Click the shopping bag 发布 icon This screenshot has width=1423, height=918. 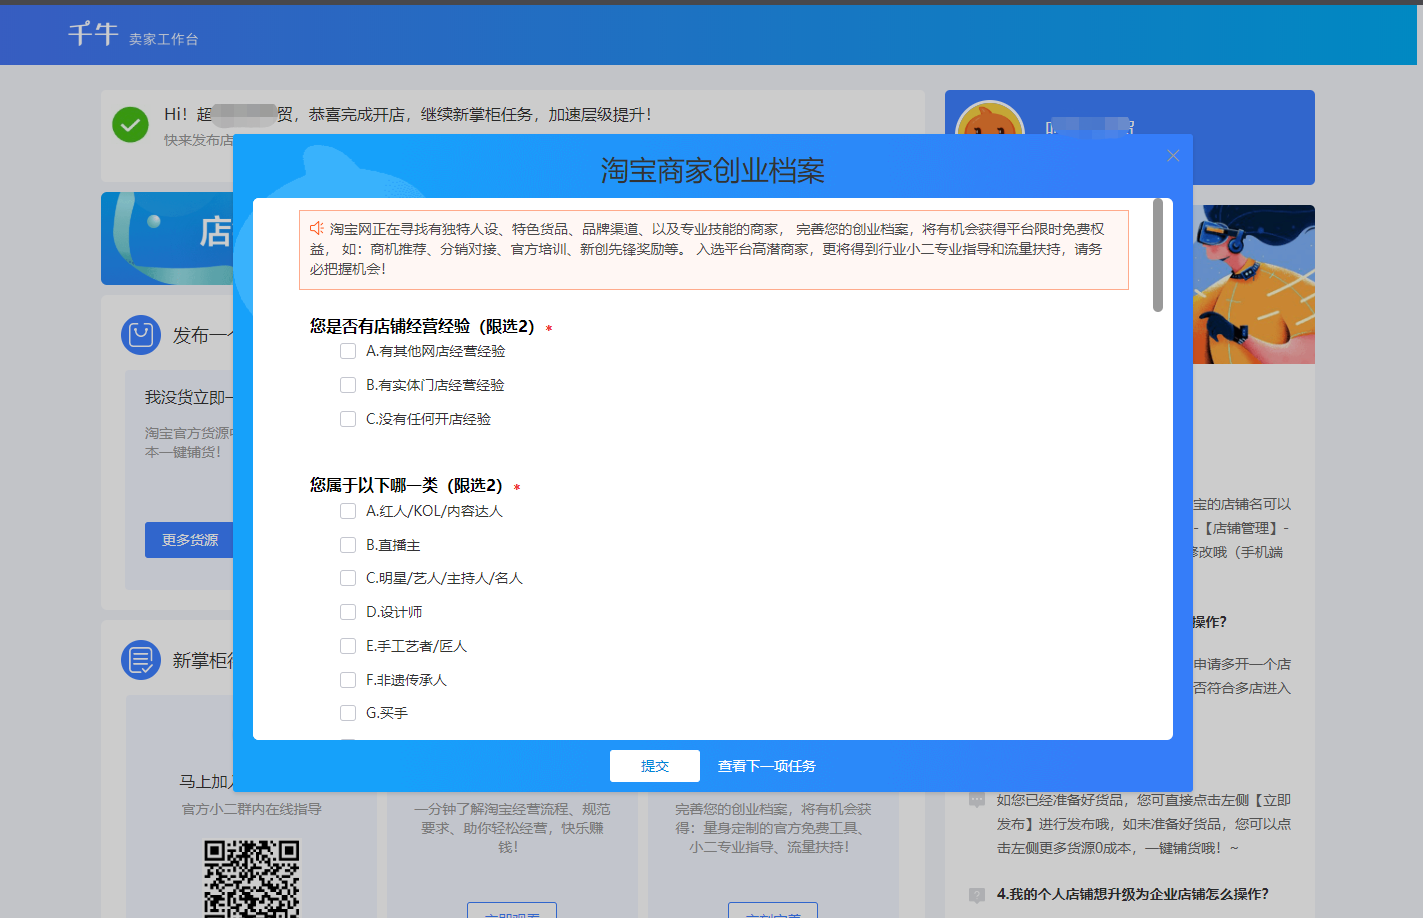141,335
